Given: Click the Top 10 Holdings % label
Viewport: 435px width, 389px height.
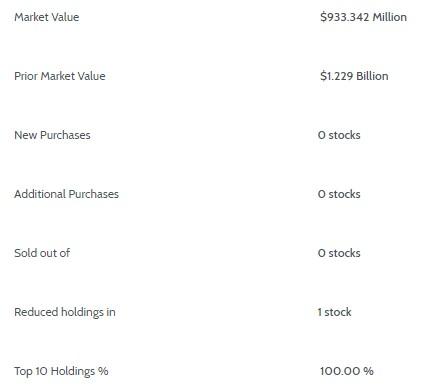Looking at the screenshot, I should [x=61, y=371].
